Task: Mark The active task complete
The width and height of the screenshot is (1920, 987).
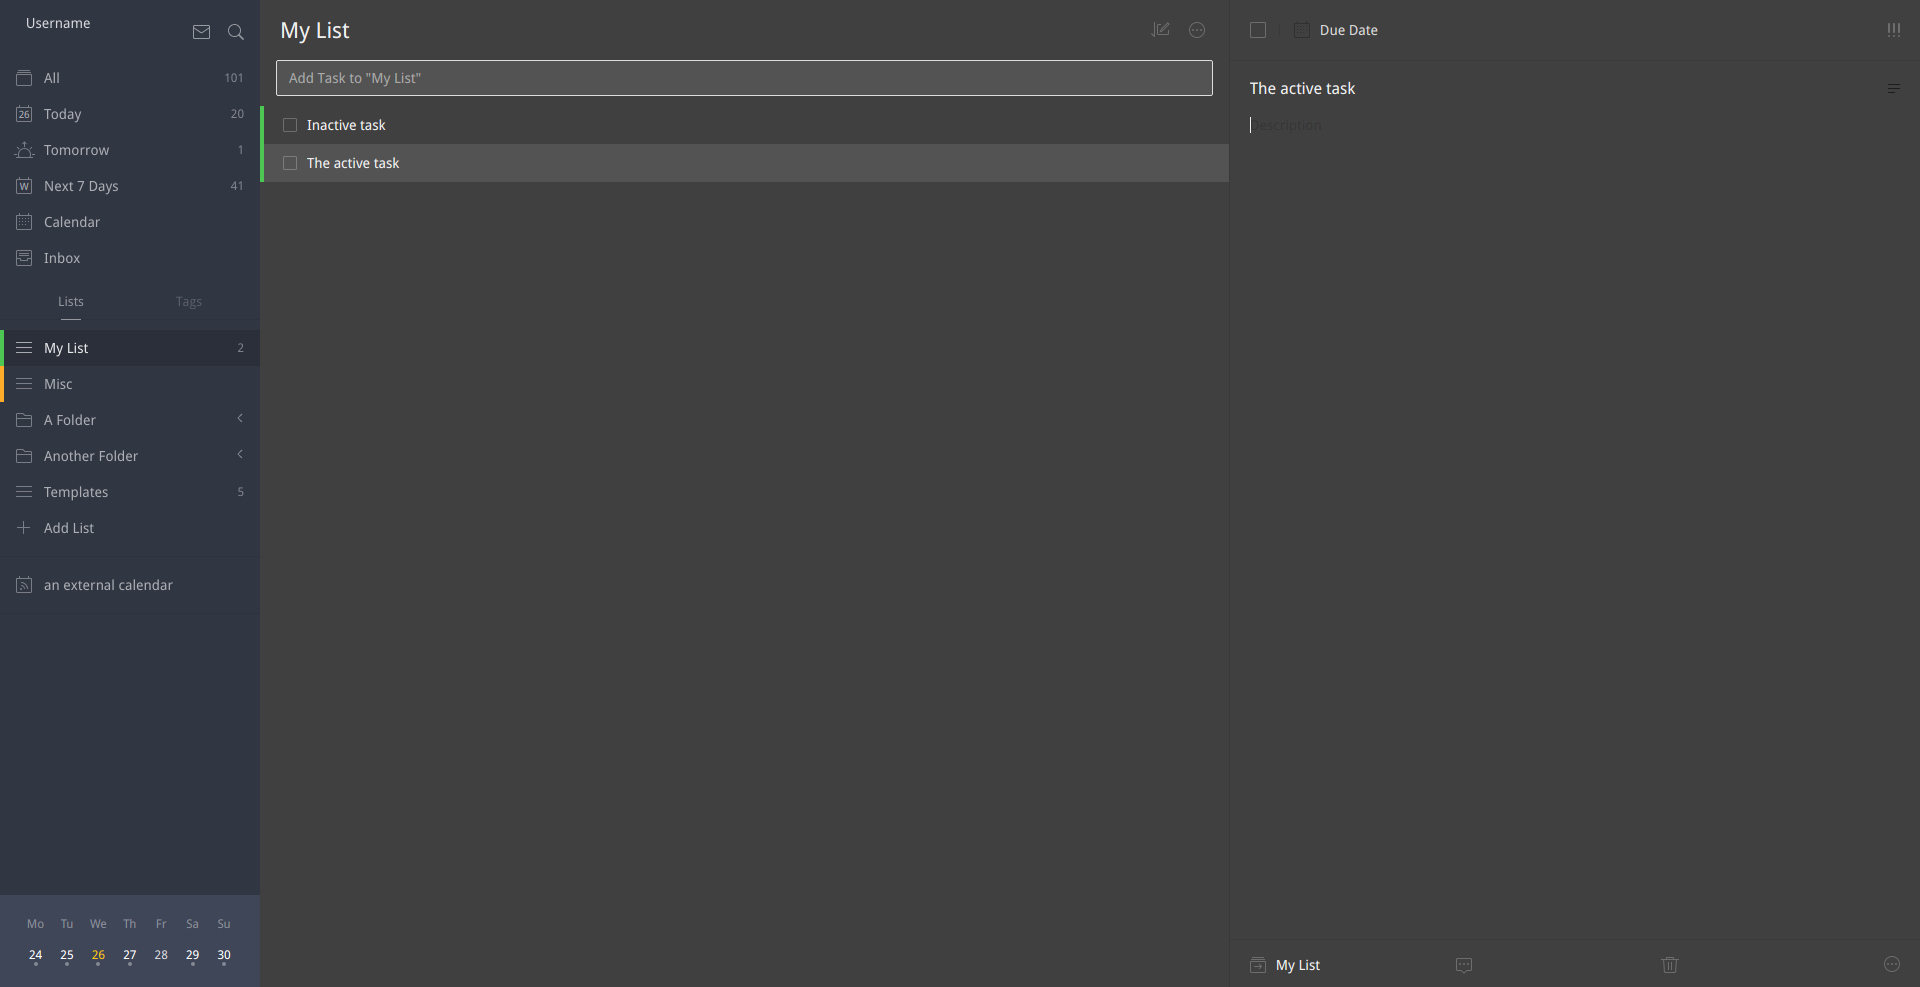Action: click(x=290, y=162)
